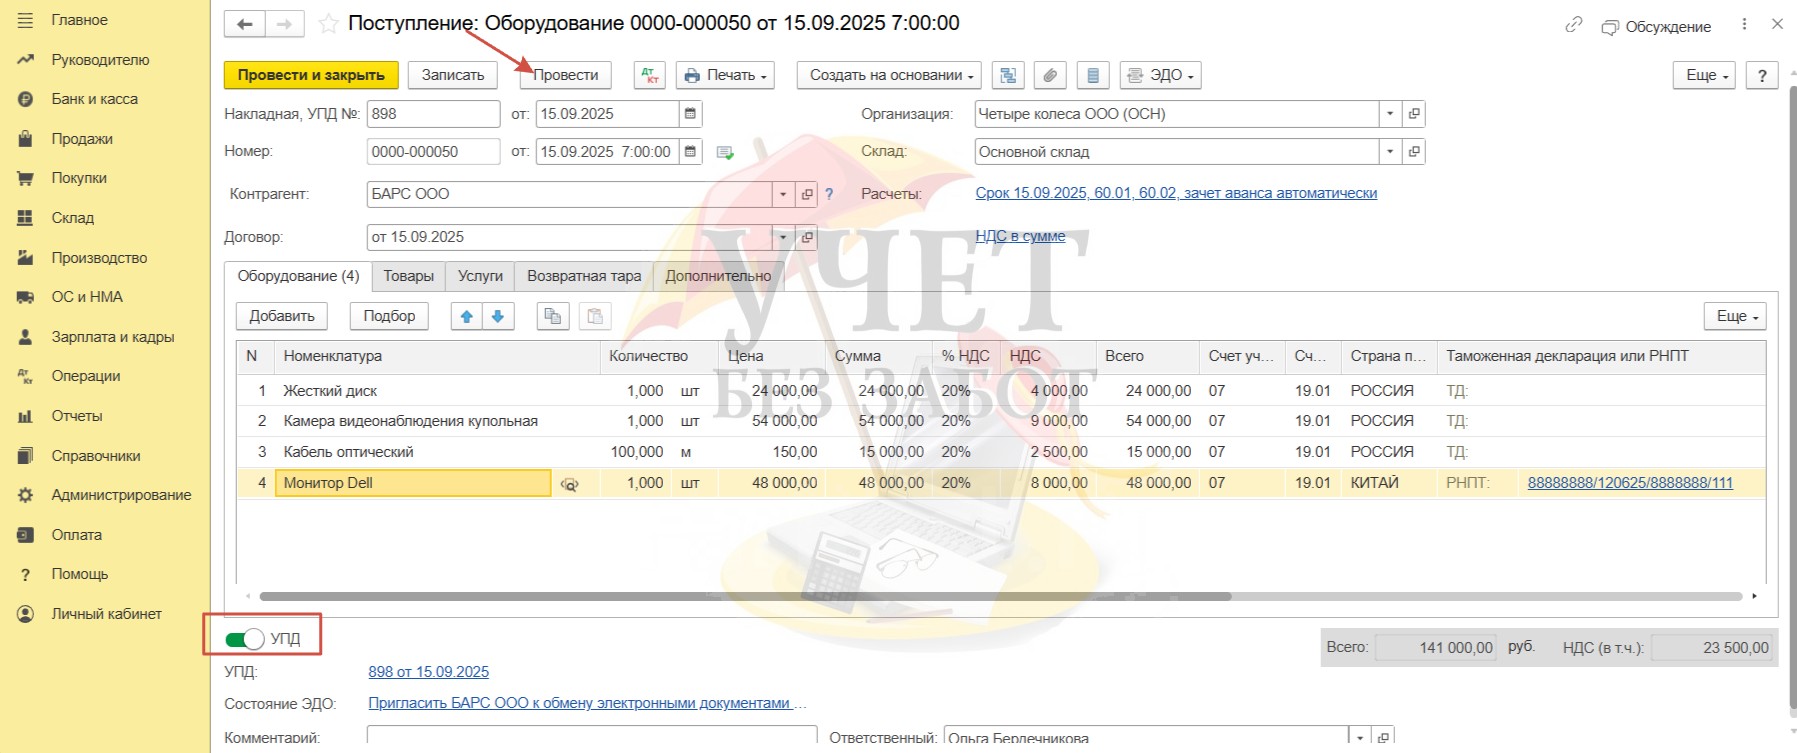The height and width of the screenshot is (753, 1797).
Task: Click the Дт/Кт postings icon
Action: (649, 75)
